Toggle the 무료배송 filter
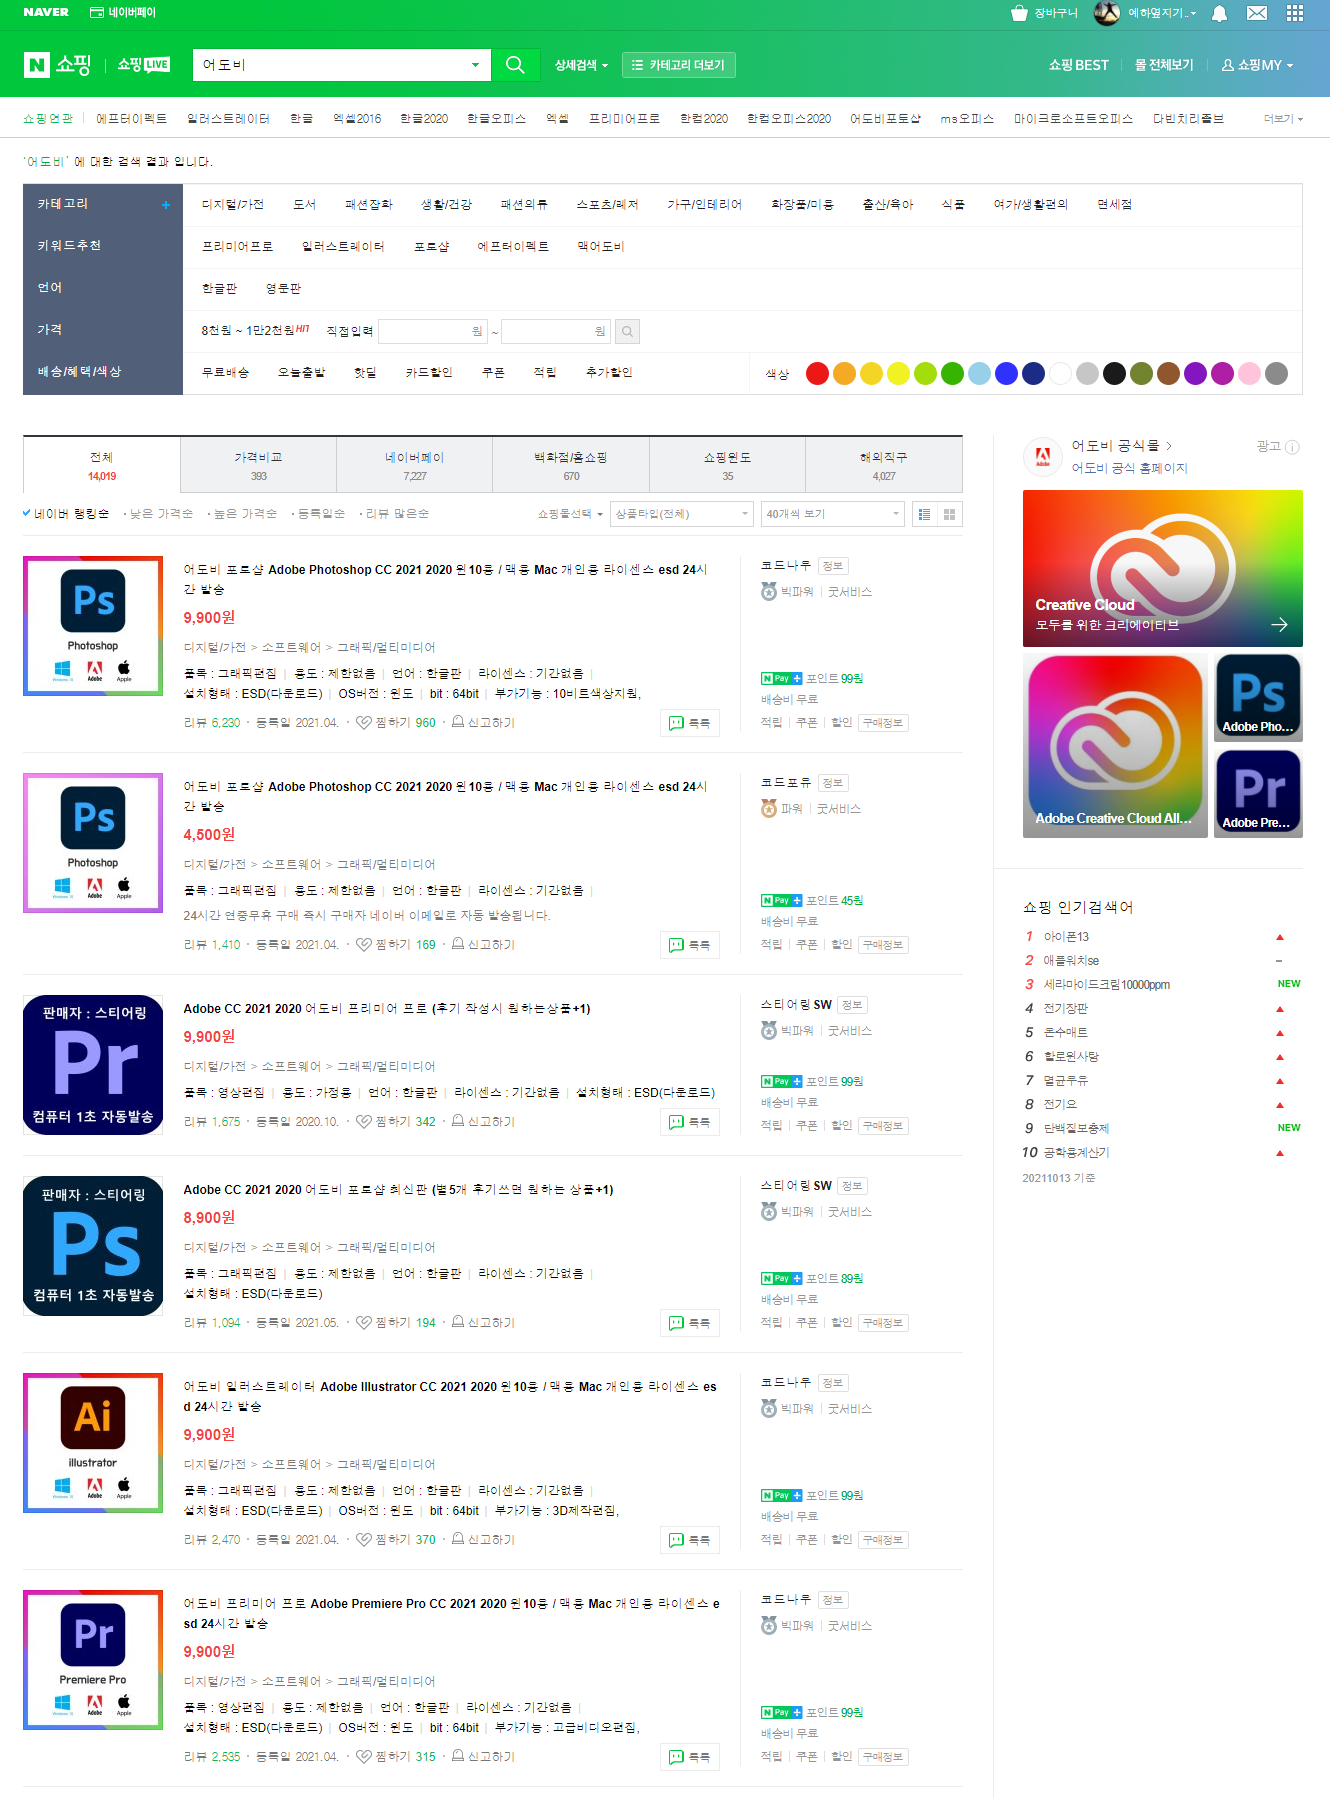This screenshot has height=1799, width=1330. (x=225, y=372)
